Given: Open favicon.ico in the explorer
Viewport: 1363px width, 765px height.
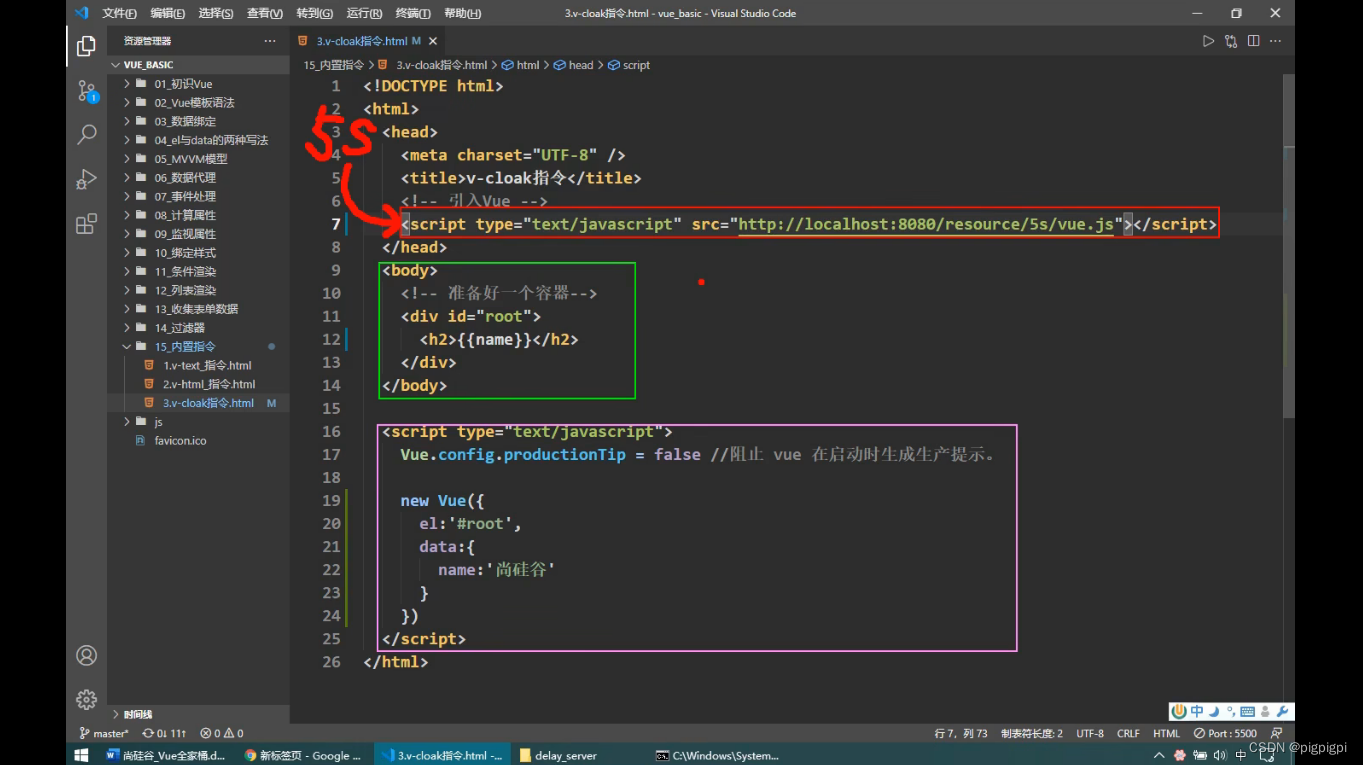Looking at the screenshot, I should [x=198, y=440].
